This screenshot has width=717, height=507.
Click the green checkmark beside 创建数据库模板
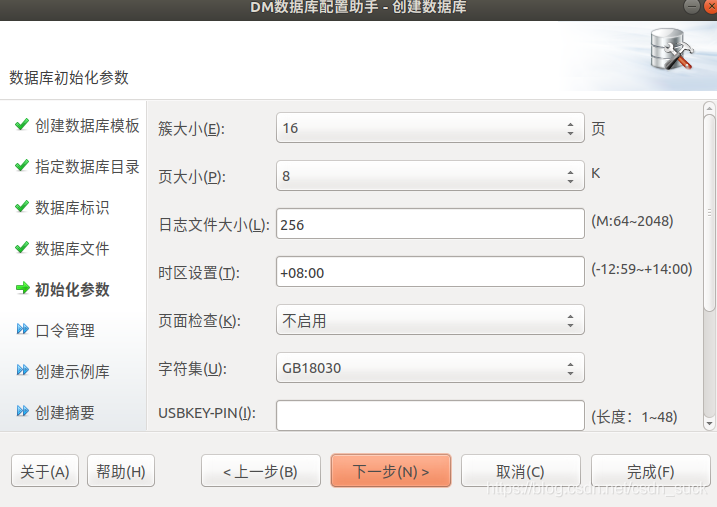coord(21,124)
